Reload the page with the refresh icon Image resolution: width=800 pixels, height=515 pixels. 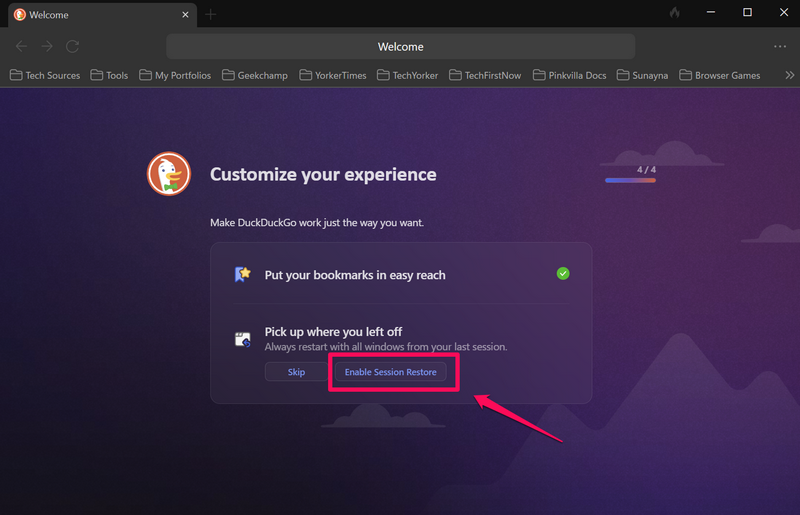(73, 47)
